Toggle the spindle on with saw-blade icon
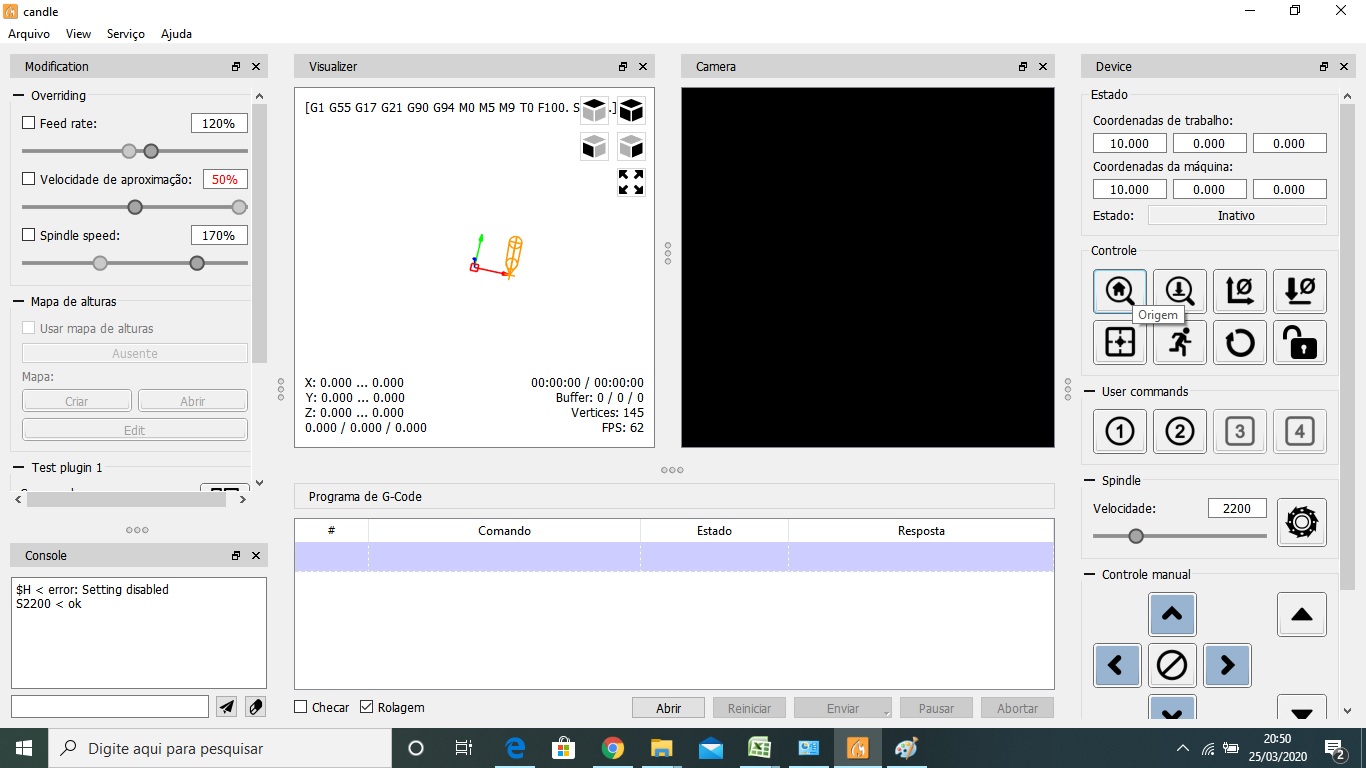This screenshot has width=1366, height=768. coord(1301,522)
